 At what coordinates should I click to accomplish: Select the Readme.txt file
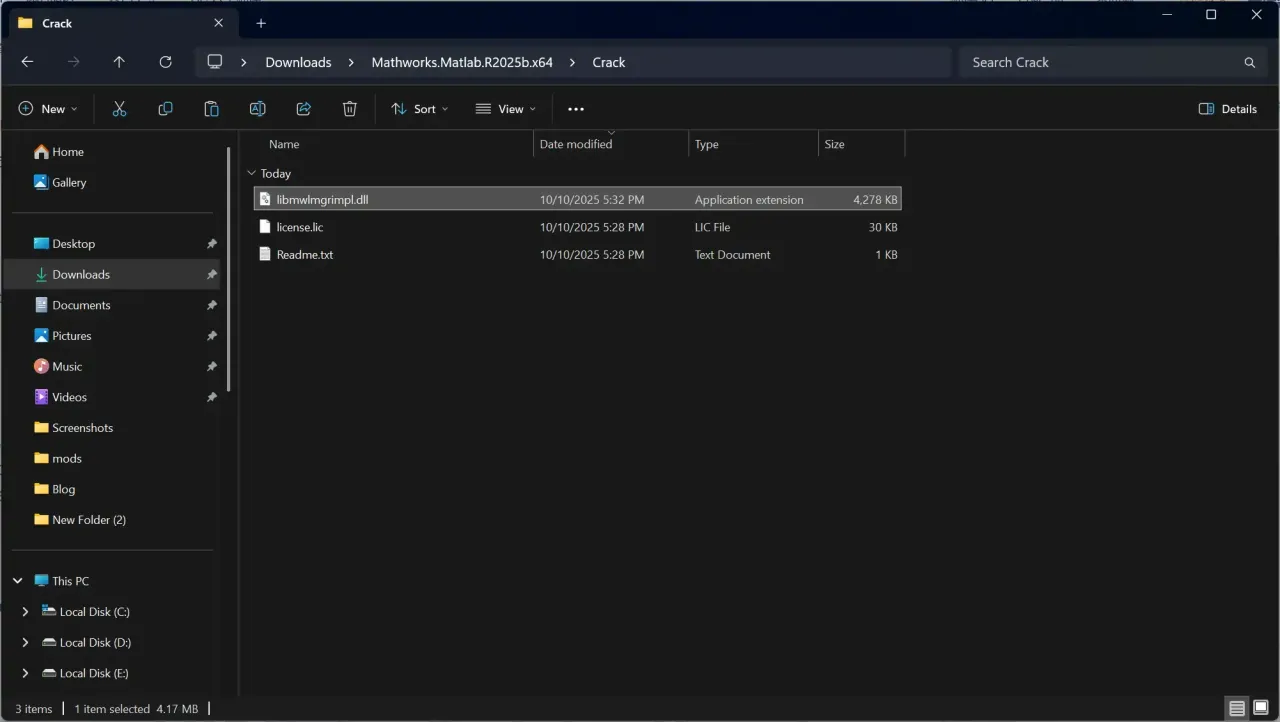point(577,255)
